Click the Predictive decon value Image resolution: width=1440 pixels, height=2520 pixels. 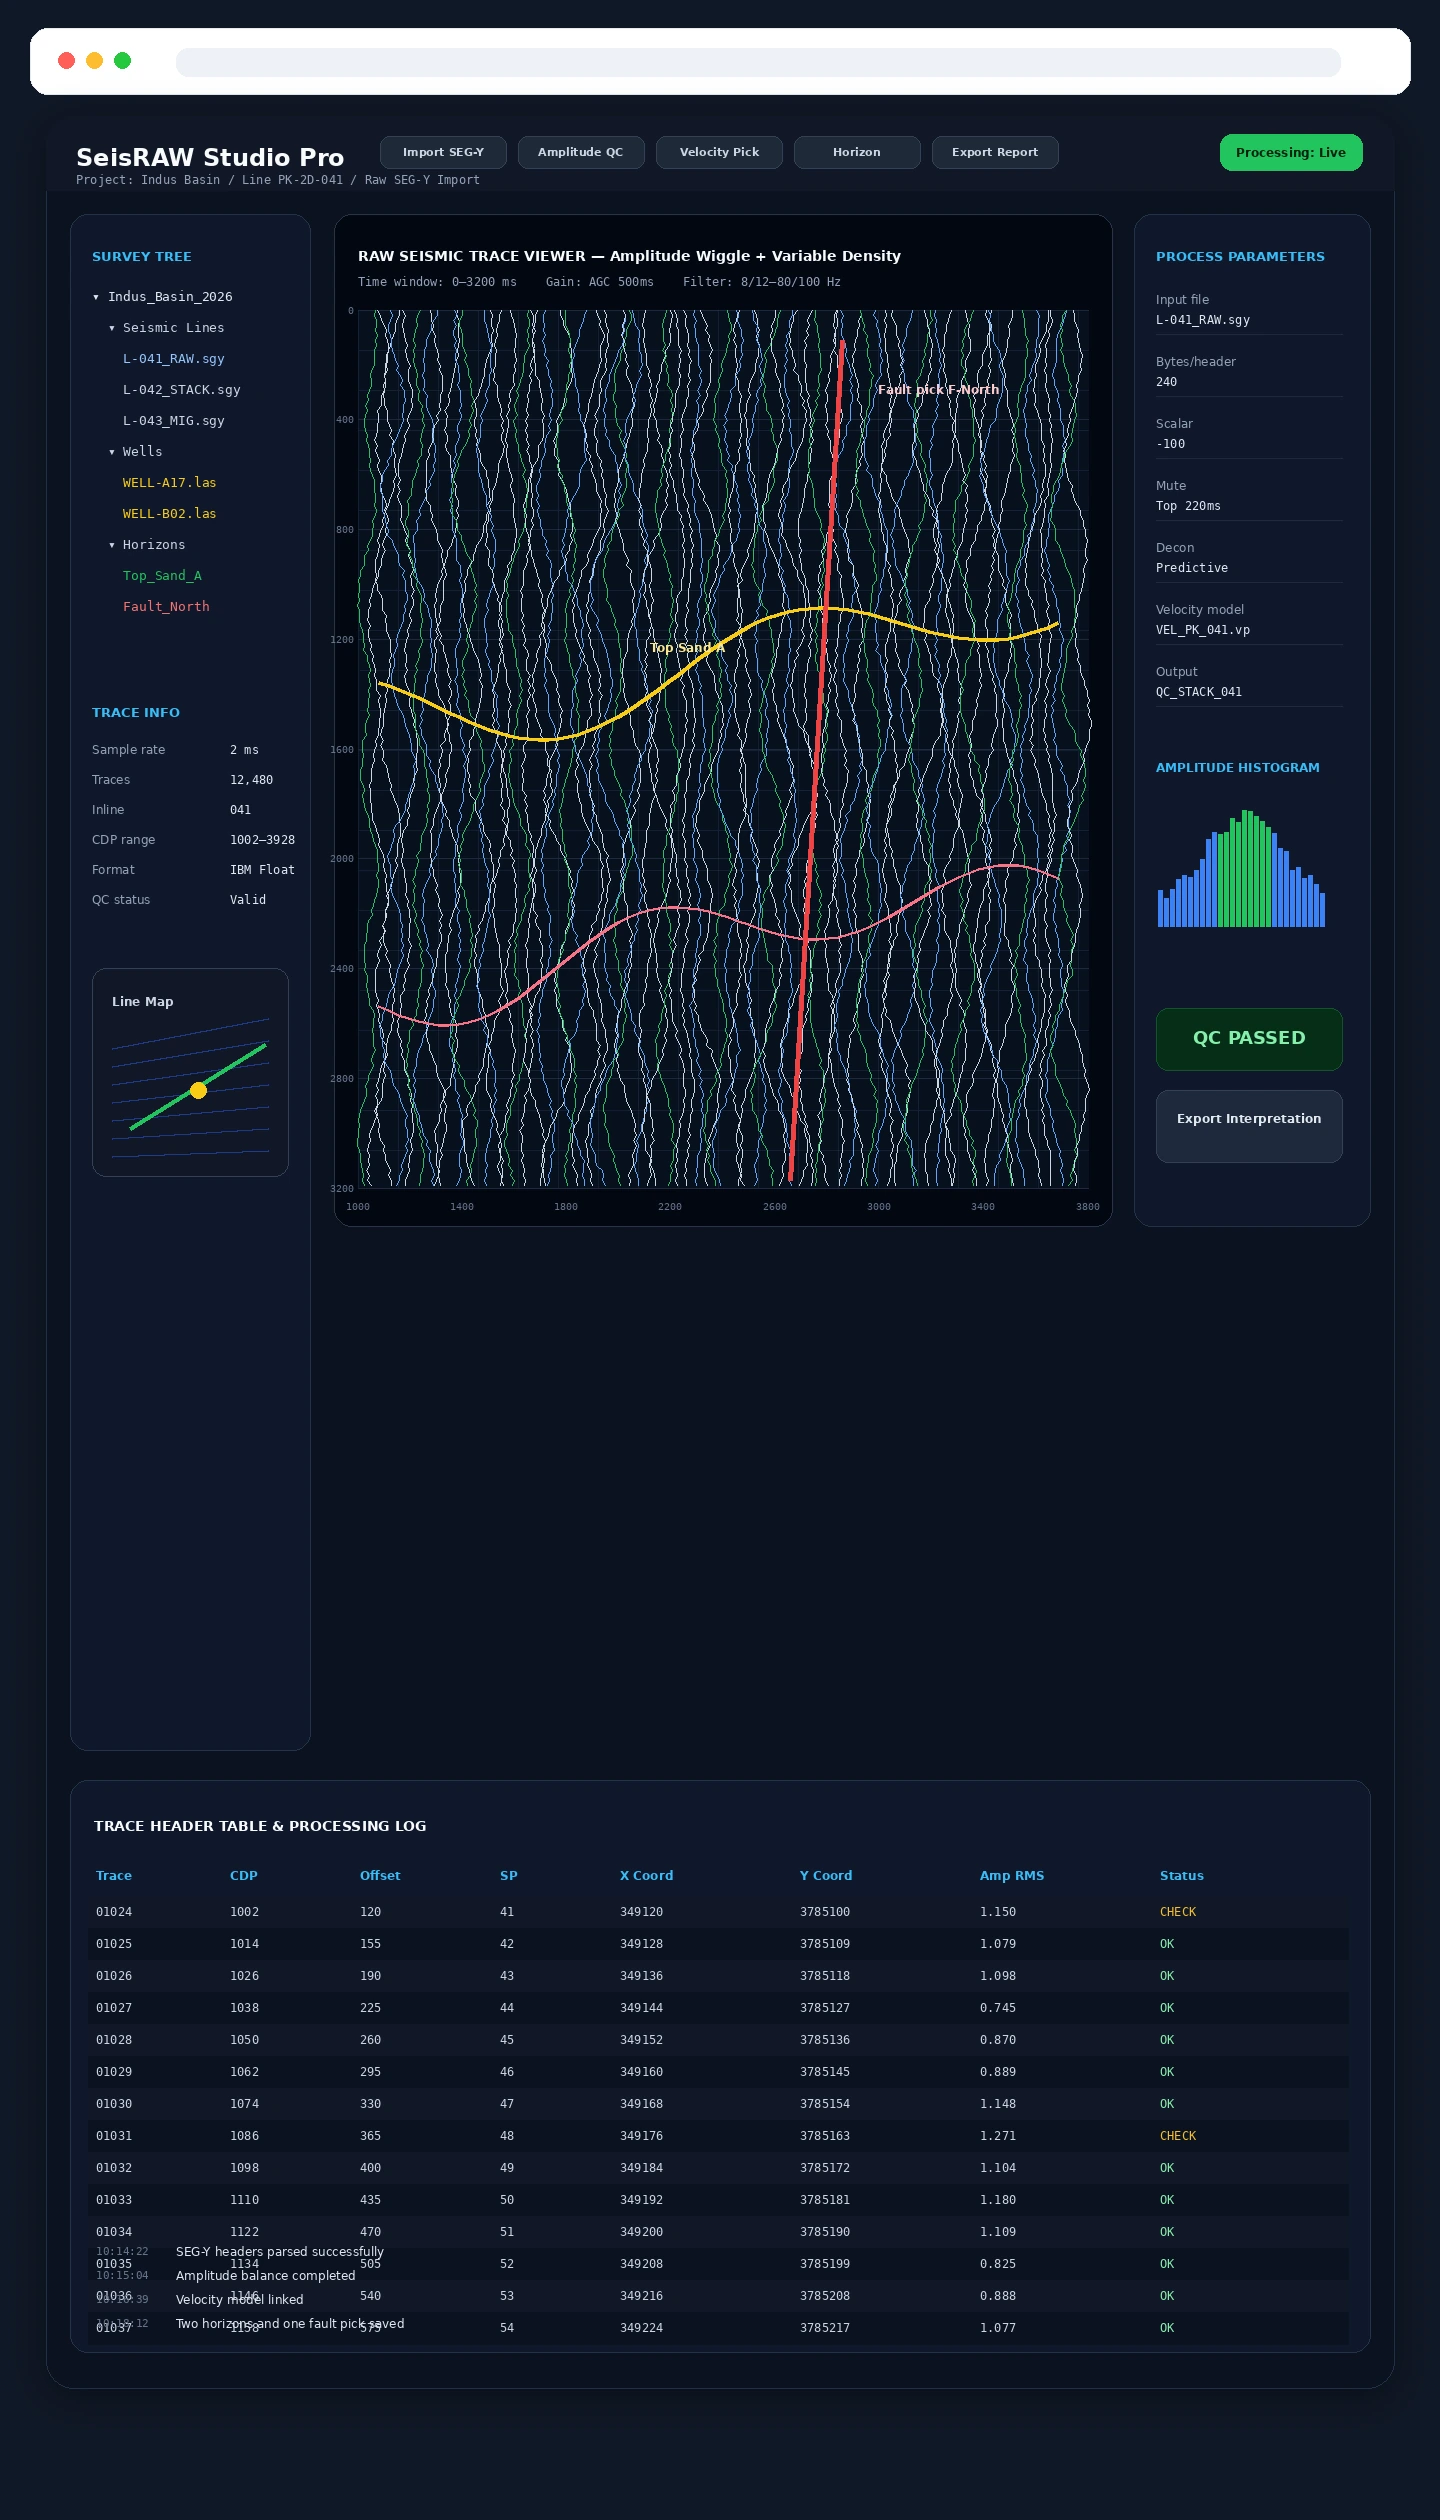click(1192, 568)
